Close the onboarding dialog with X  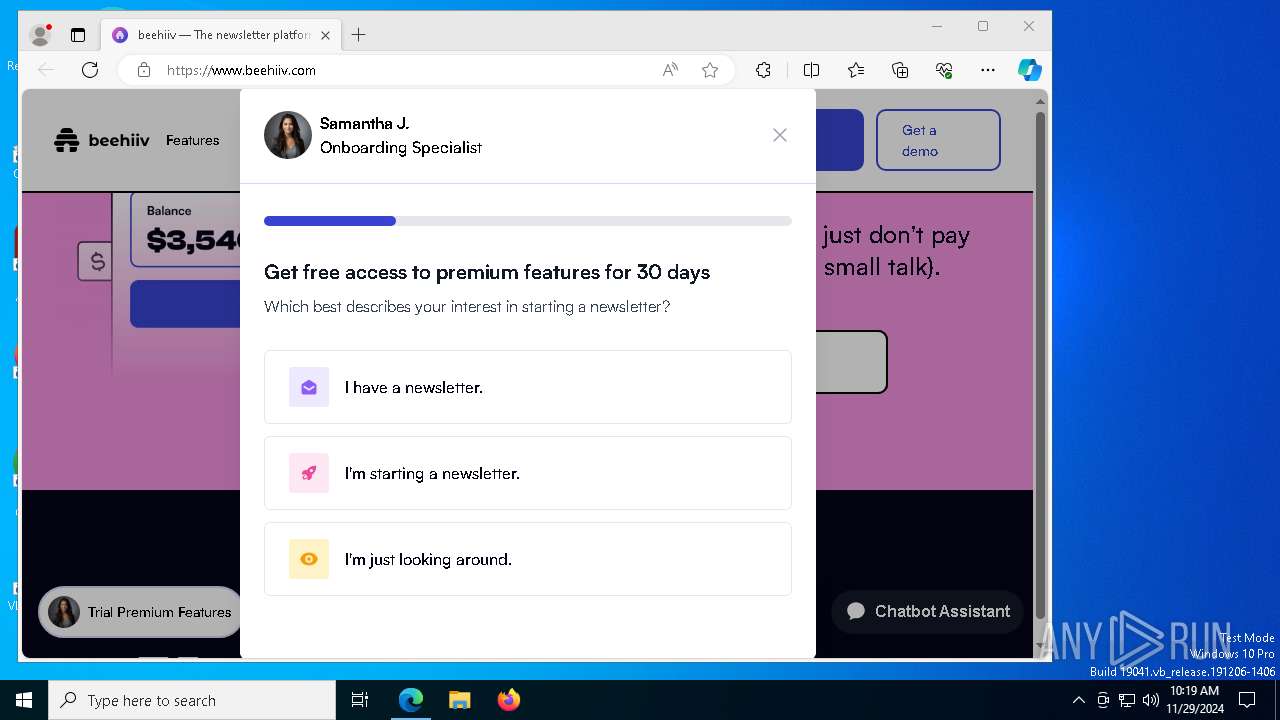pyautogui.click(x=780, y=135)
